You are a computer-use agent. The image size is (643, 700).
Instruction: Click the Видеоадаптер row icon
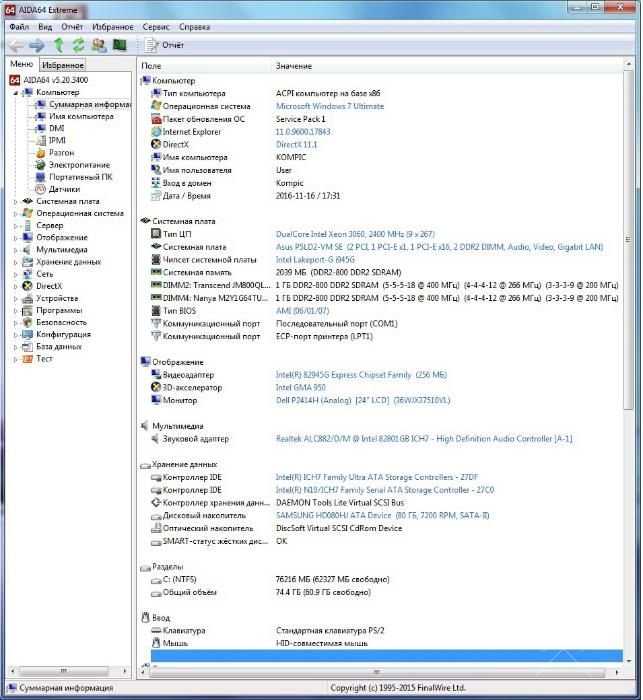pyautogui.click(x=156, y=375)
